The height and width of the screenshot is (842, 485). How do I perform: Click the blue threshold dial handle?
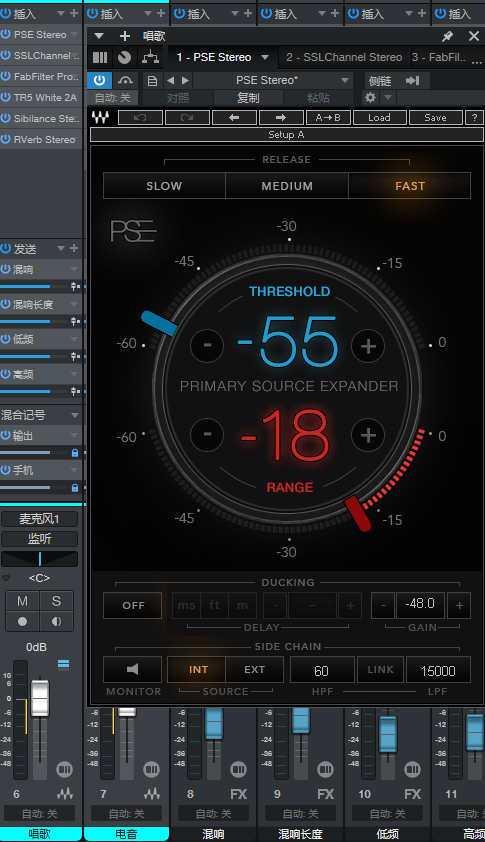pyautogui.click(x=159, y=324)
